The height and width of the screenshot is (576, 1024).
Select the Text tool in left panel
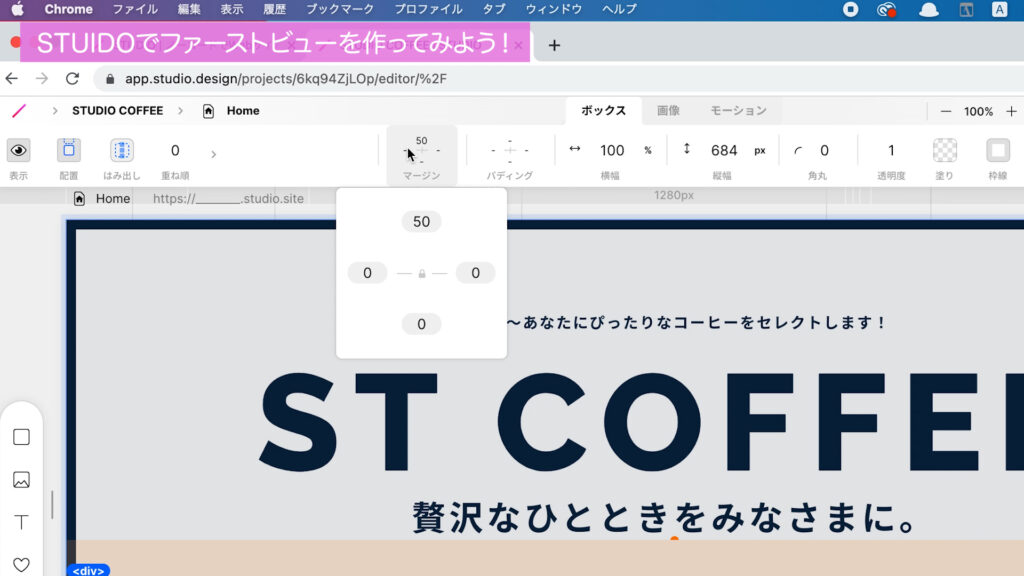pos(22,522)
